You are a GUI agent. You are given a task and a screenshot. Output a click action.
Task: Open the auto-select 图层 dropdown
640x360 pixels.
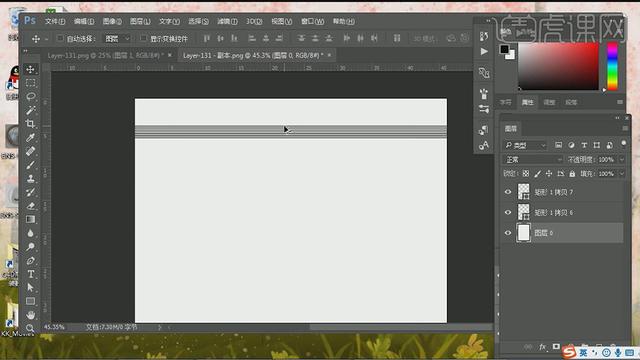117,38
